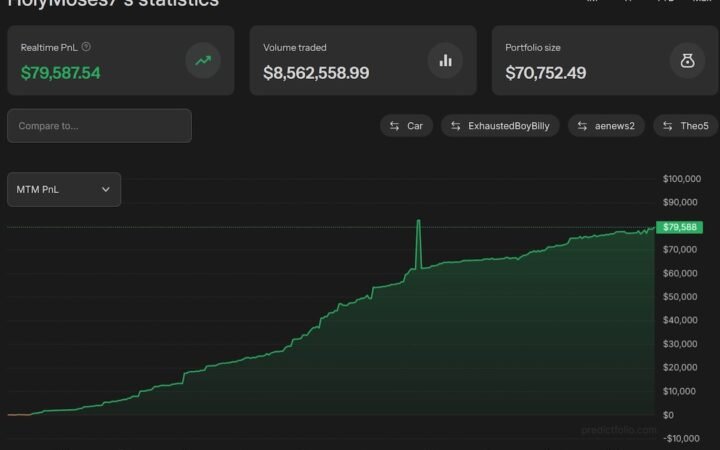
Task: Open the MTM PnL dropdown
Action: [x=64, y=189]
